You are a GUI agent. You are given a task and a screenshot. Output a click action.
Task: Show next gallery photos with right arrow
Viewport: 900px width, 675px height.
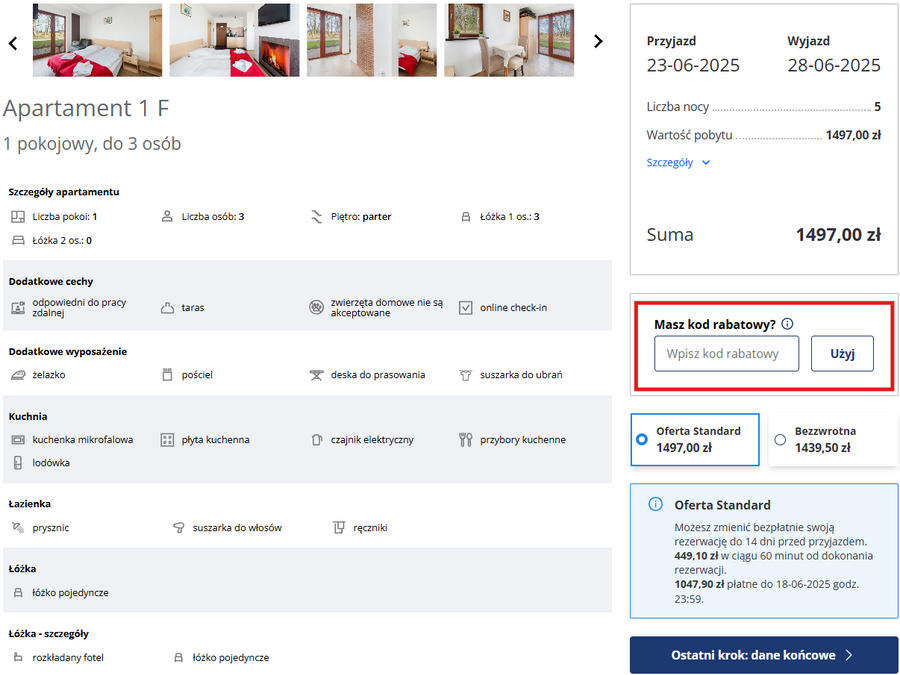tap(598, 42)
